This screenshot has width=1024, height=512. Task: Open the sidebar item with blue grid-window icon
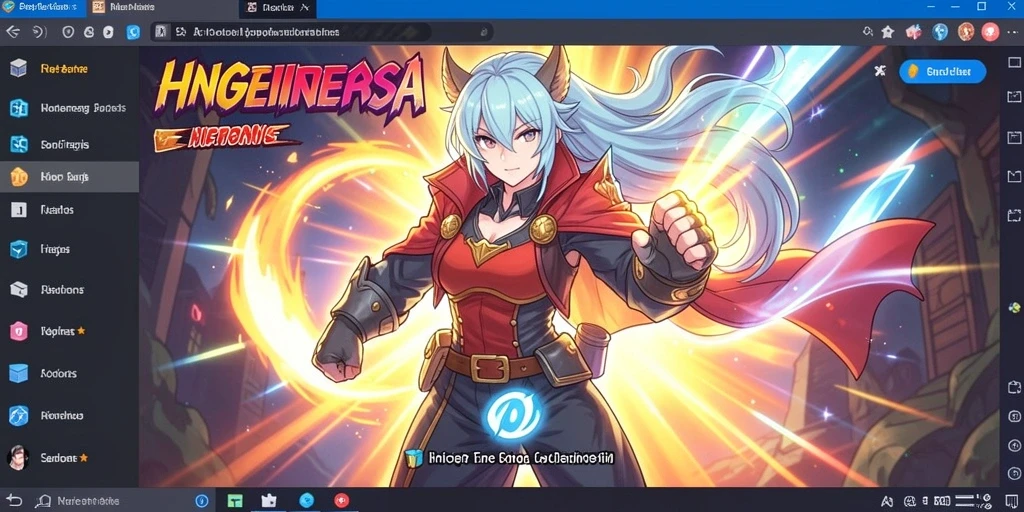tap(69, 108)
